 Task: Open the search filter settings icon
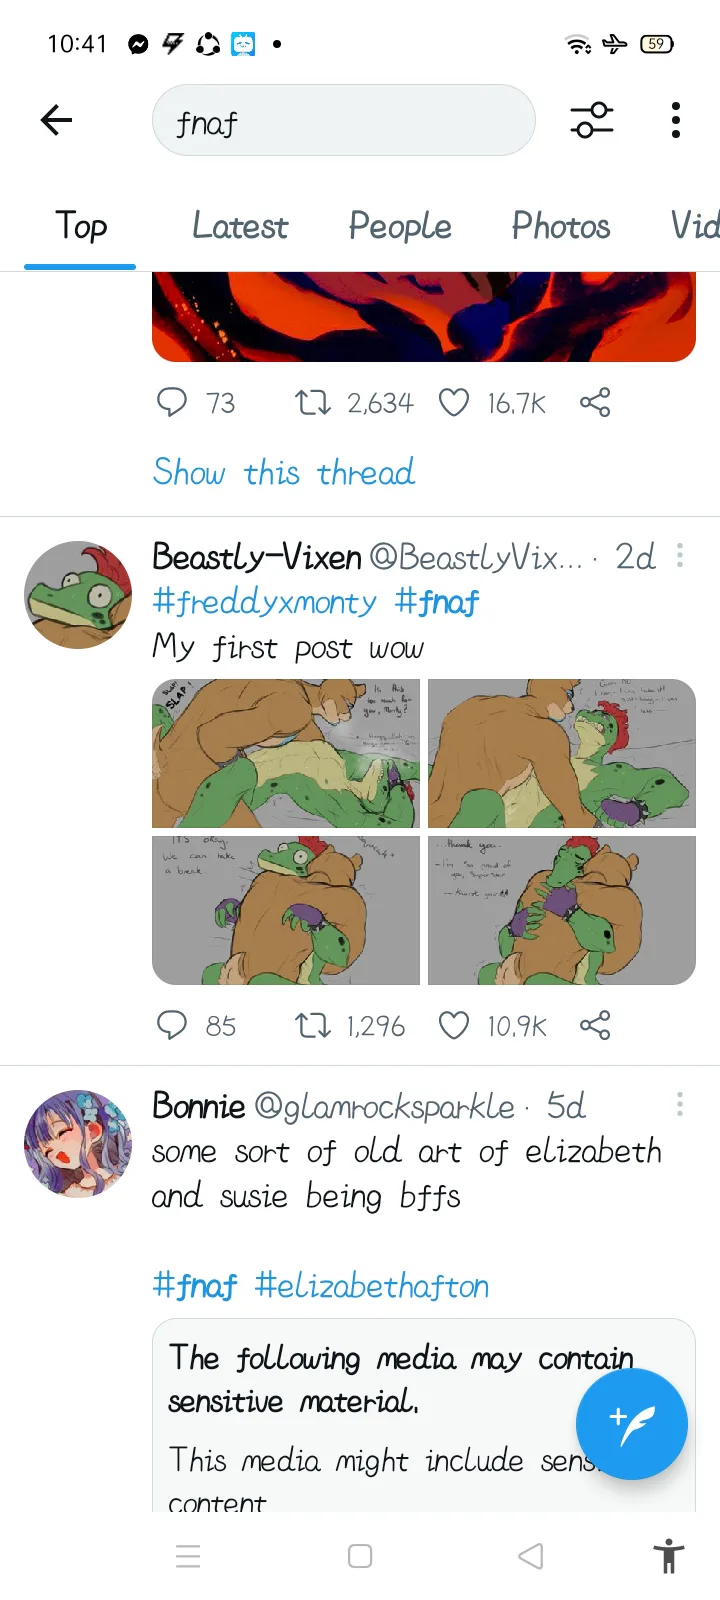pos(592,121)
